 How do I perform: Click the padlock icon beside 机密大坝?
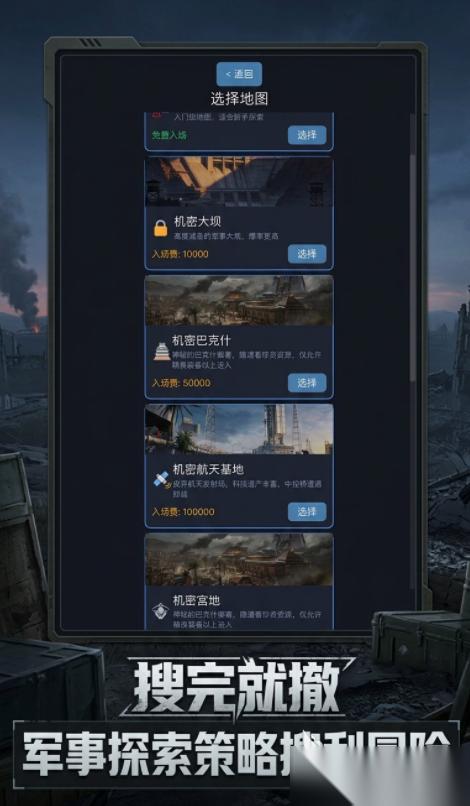[x=161, y=228]
